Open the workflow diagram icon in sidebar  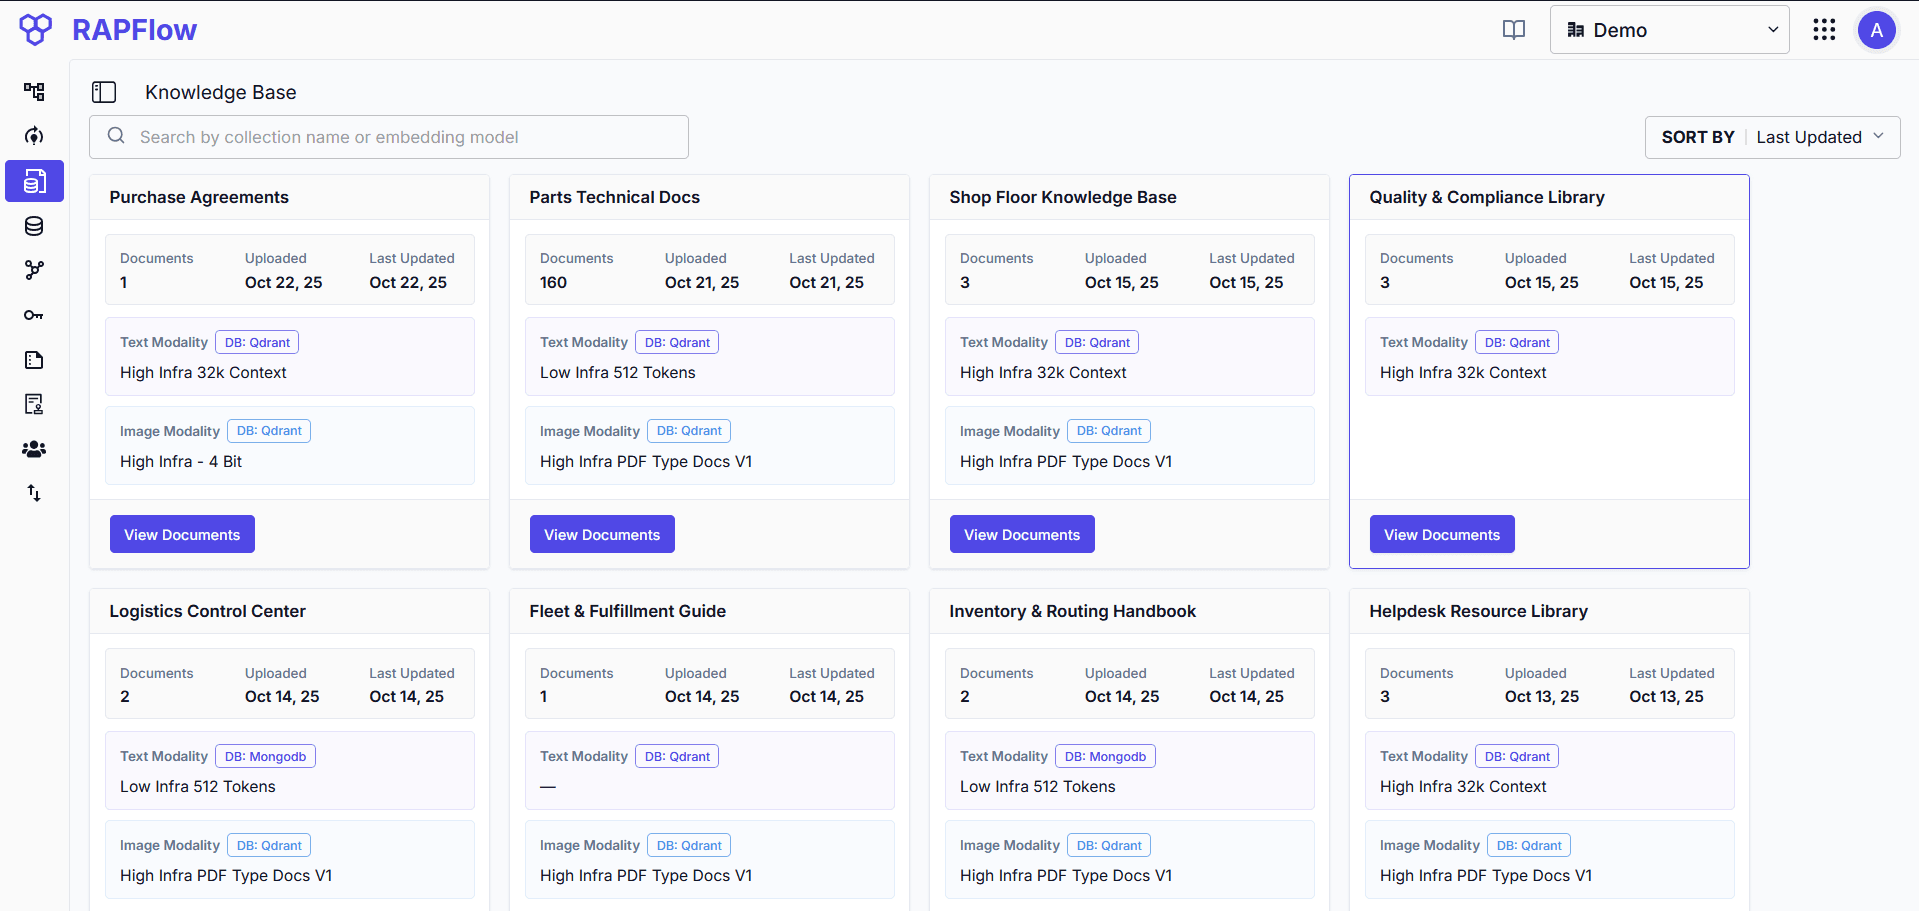pos(34,92)
